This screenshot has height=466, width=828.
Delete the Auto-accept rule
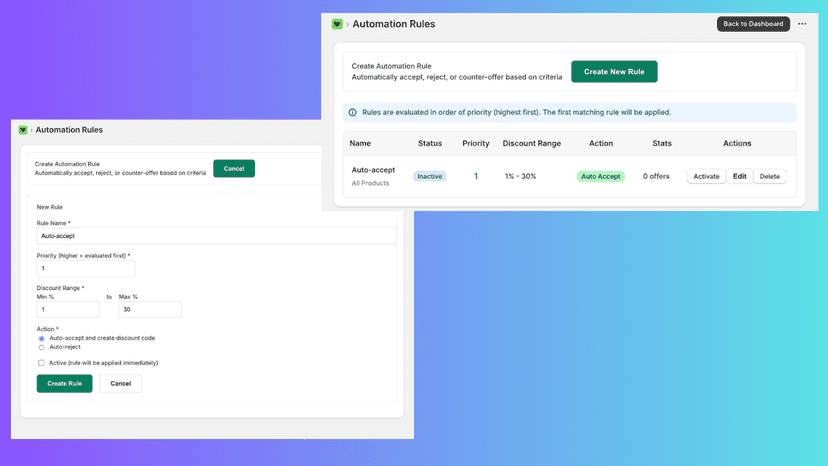tap(769, 176)
